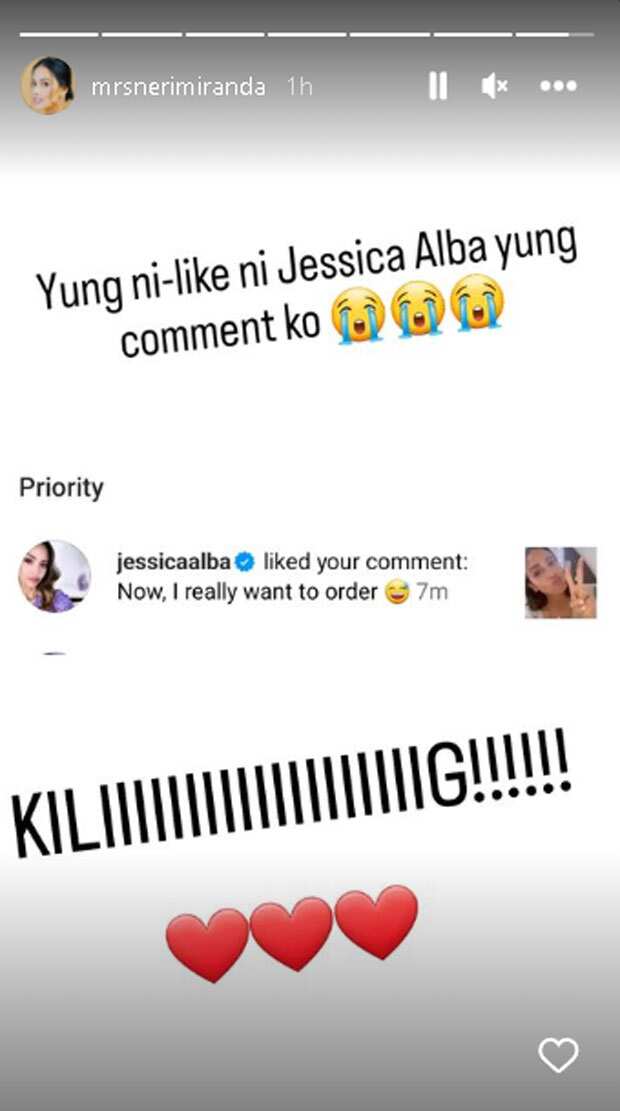Viewport: 620px width, 1111px height.
Task: Tap the crying emoji stickers
Action: [x=418, y=312]
